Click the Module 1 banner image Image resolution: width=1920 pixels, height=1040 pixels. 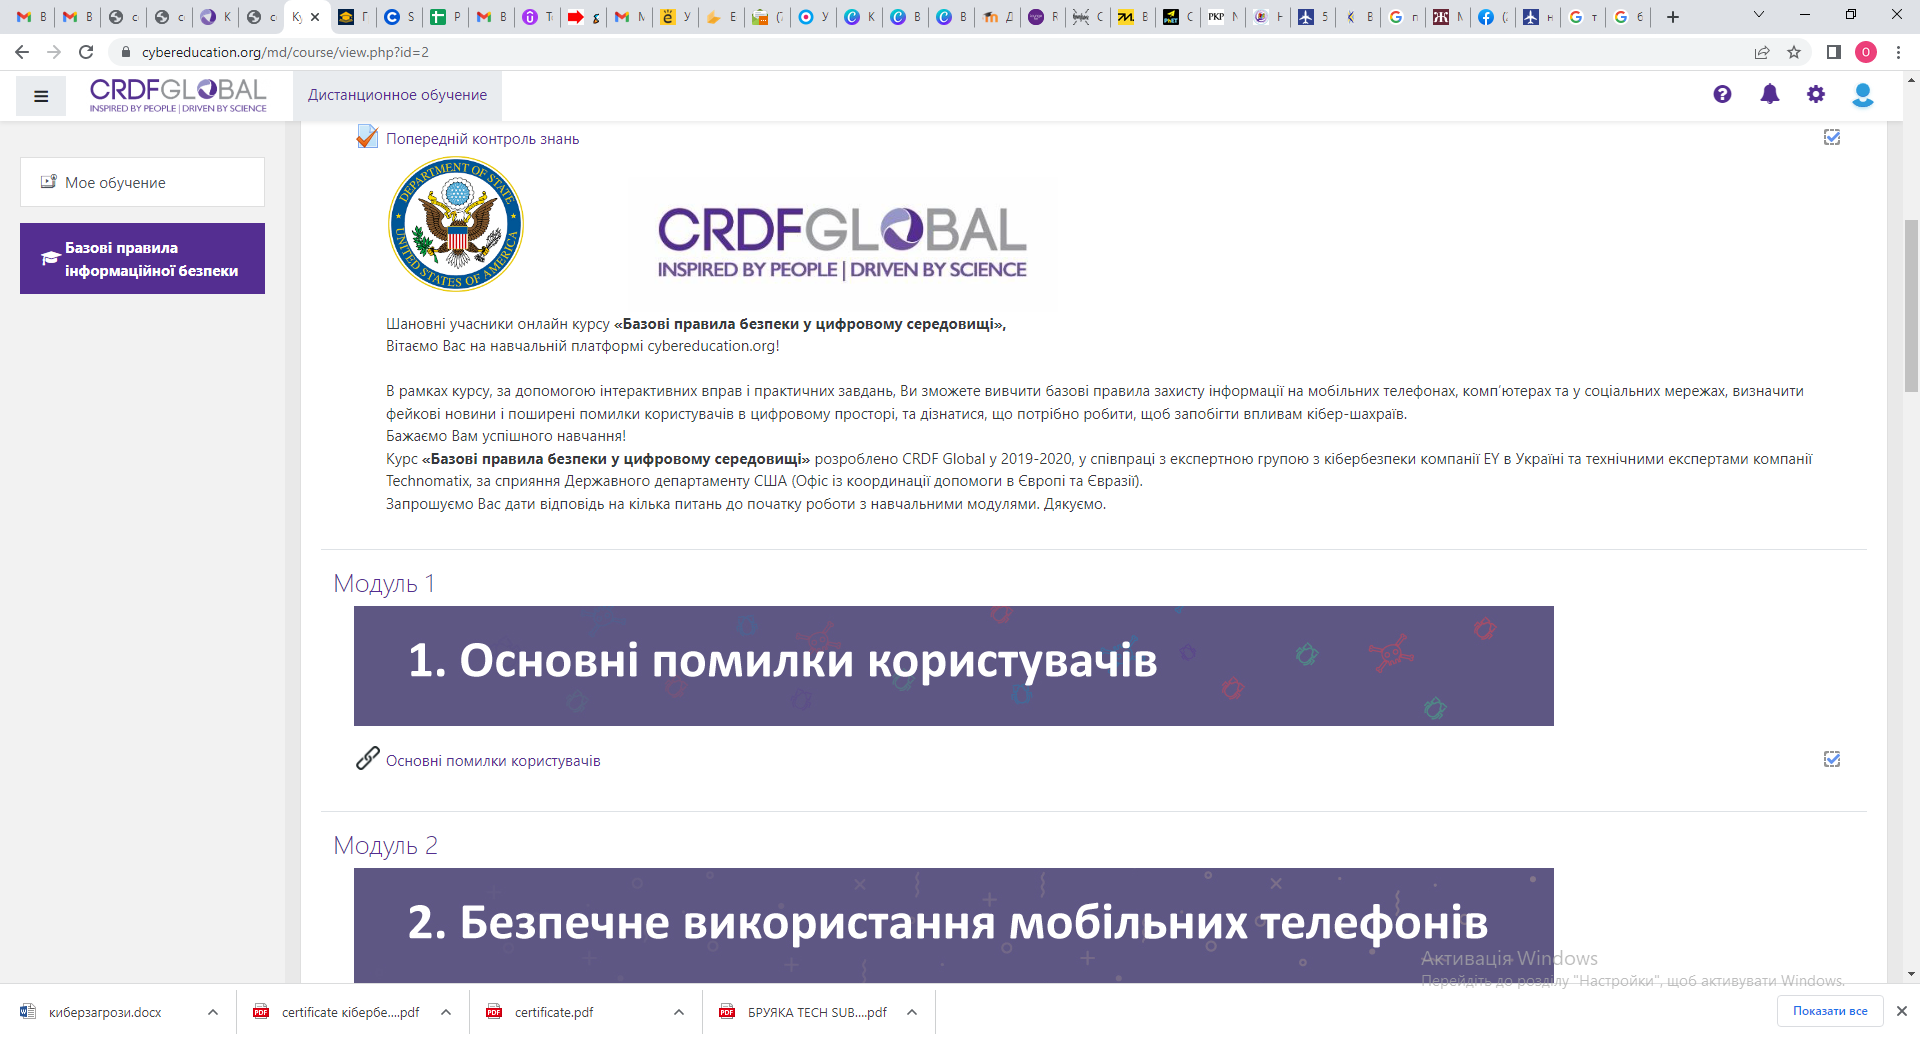953,666
